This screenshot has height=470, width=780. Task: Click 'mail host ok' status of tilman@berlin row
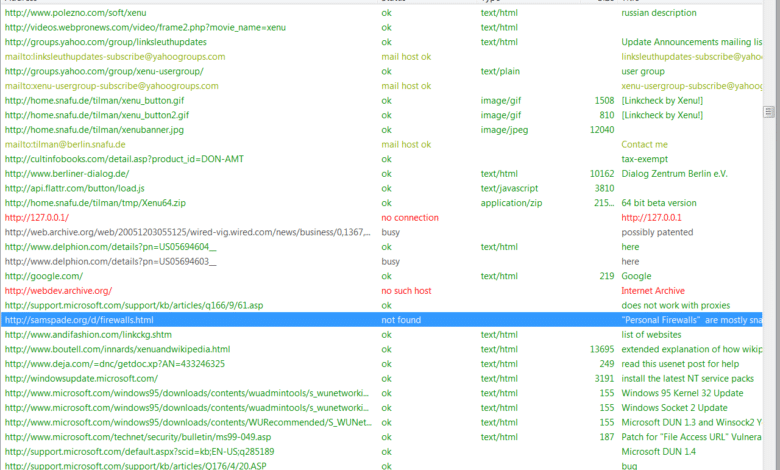click(406, 145)
